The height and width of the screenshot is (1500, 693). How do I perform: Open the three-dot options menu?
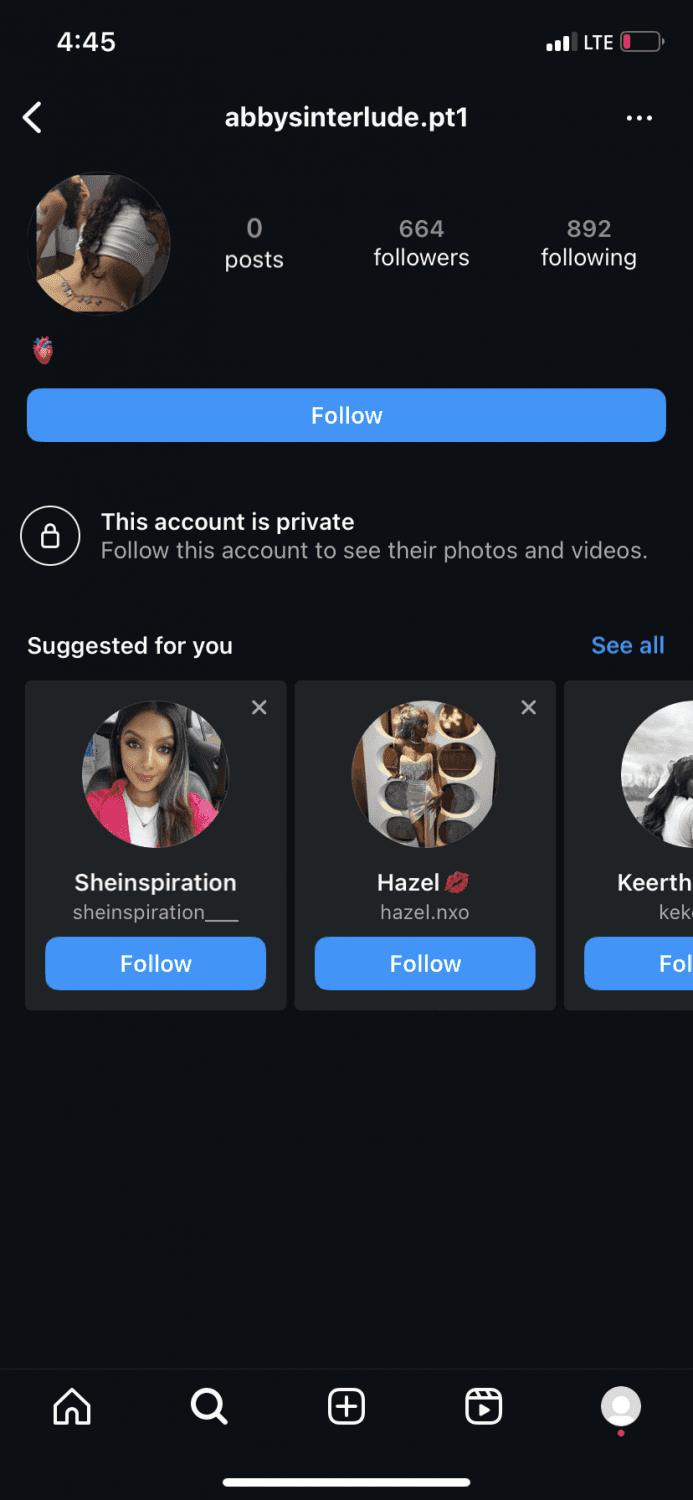click(639, 118)
